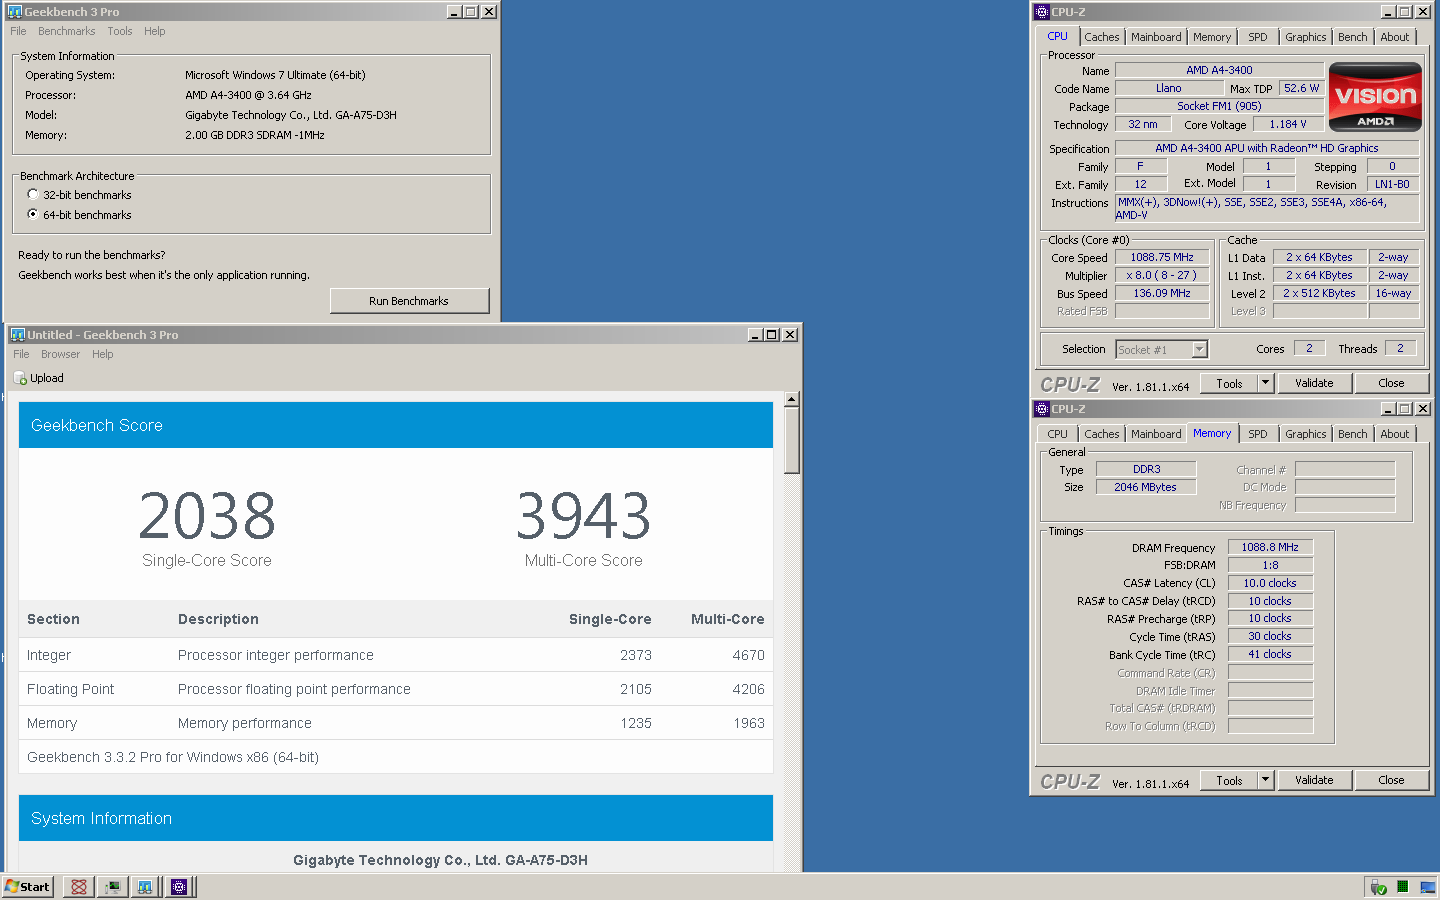This screenshot has width=1440, height=900.
Task: Minimize the CPU-Z memory timings window
Action: pyautogui.click(x=1388, y=409)
